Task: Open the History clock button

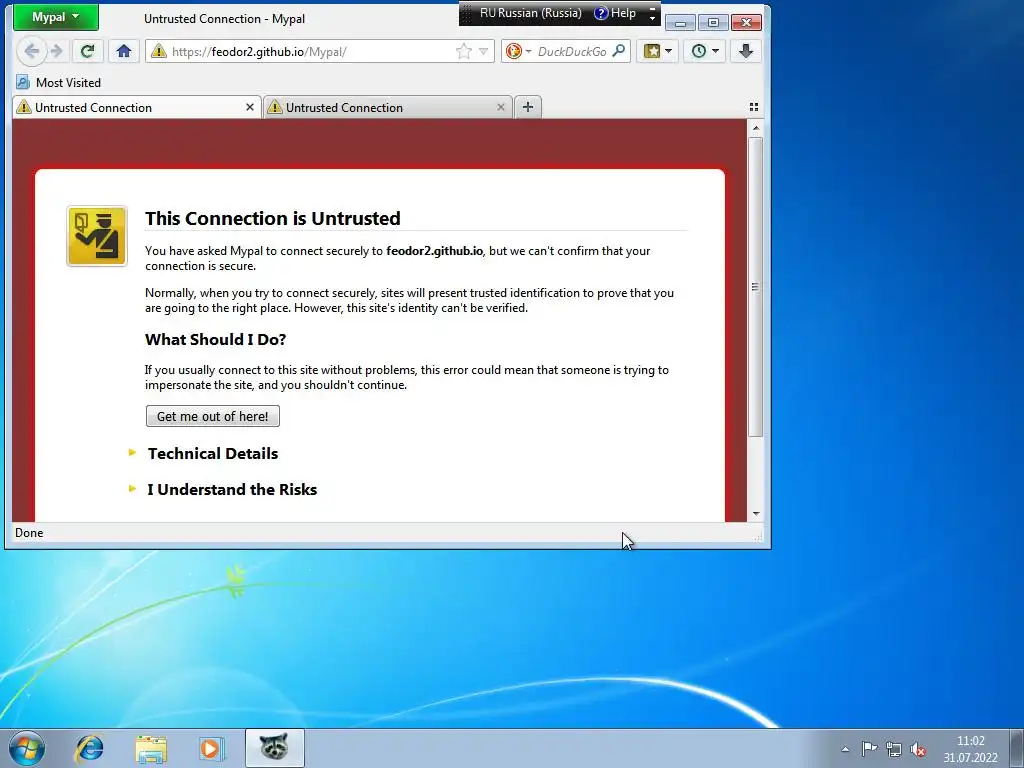Action: coord(699,51)
